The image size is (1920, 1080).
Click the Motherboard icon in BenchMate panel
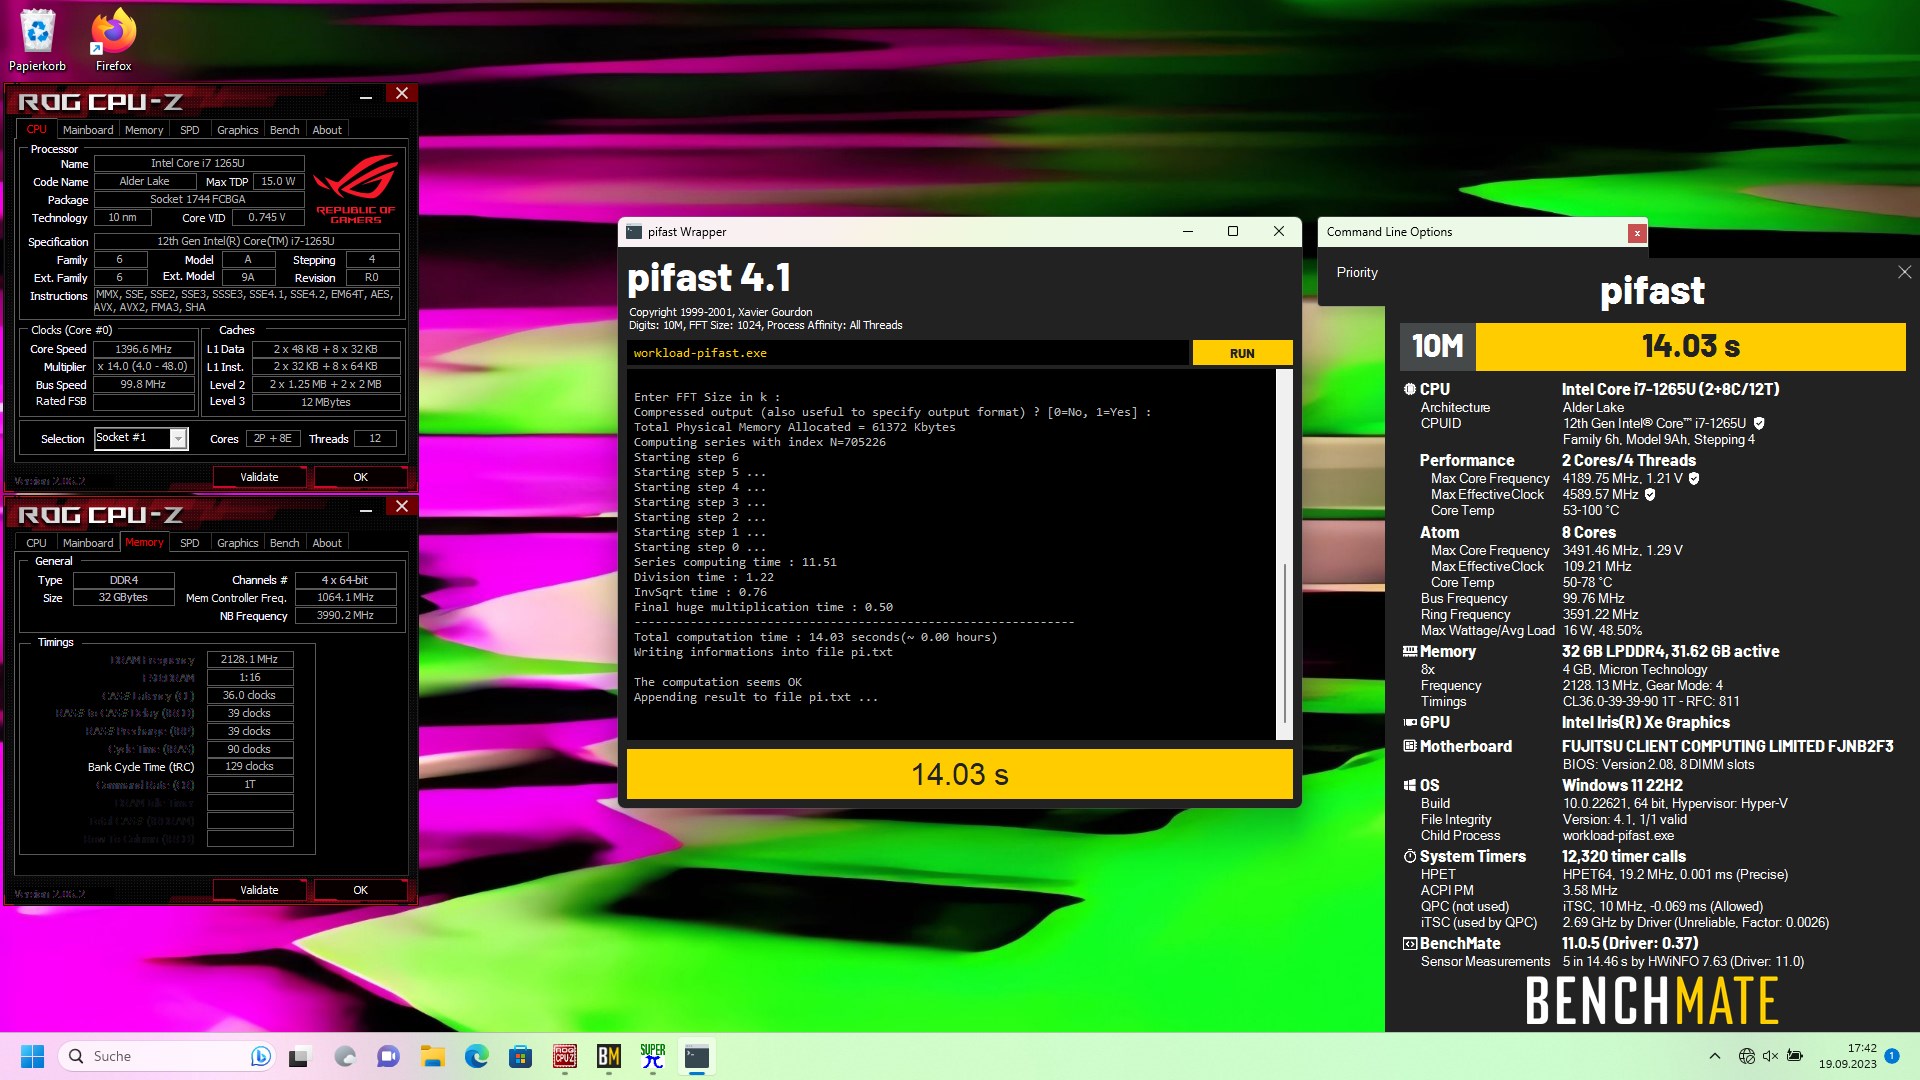[x=1410, y=746]
